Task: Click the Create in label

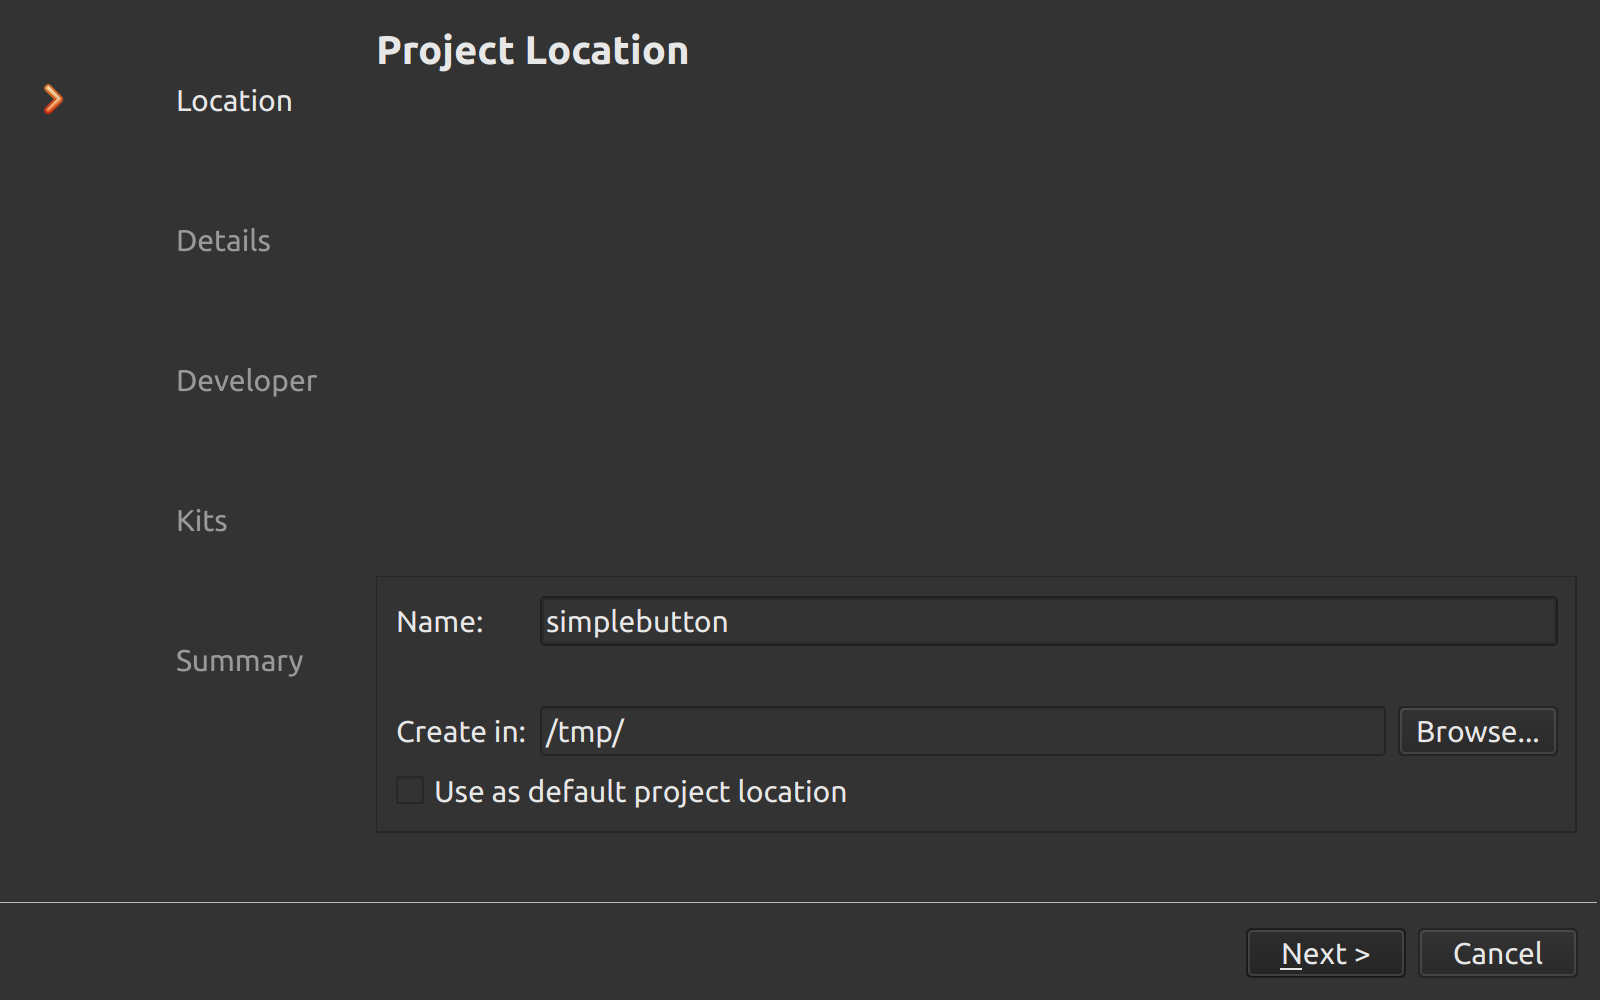Action: [x=460, y=732]
